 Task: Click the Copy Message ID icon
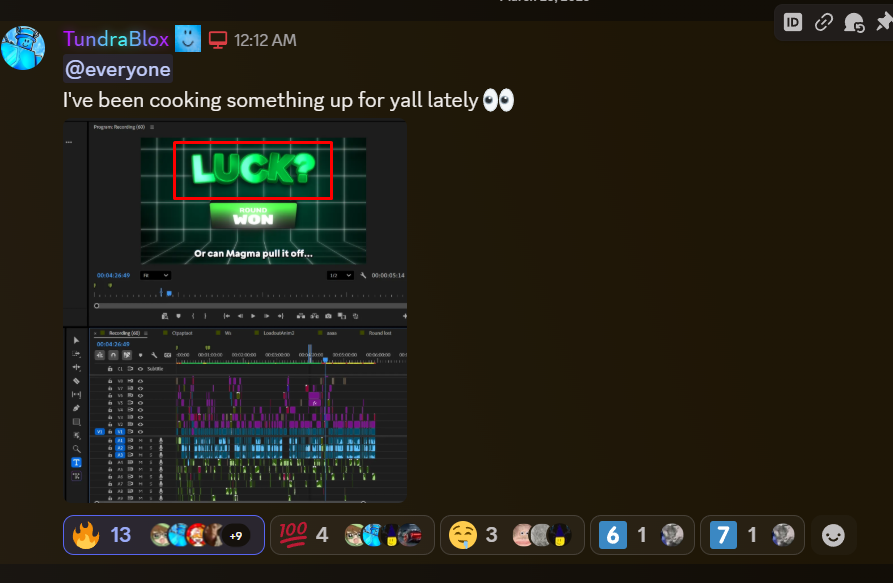(x=793, y=22)
